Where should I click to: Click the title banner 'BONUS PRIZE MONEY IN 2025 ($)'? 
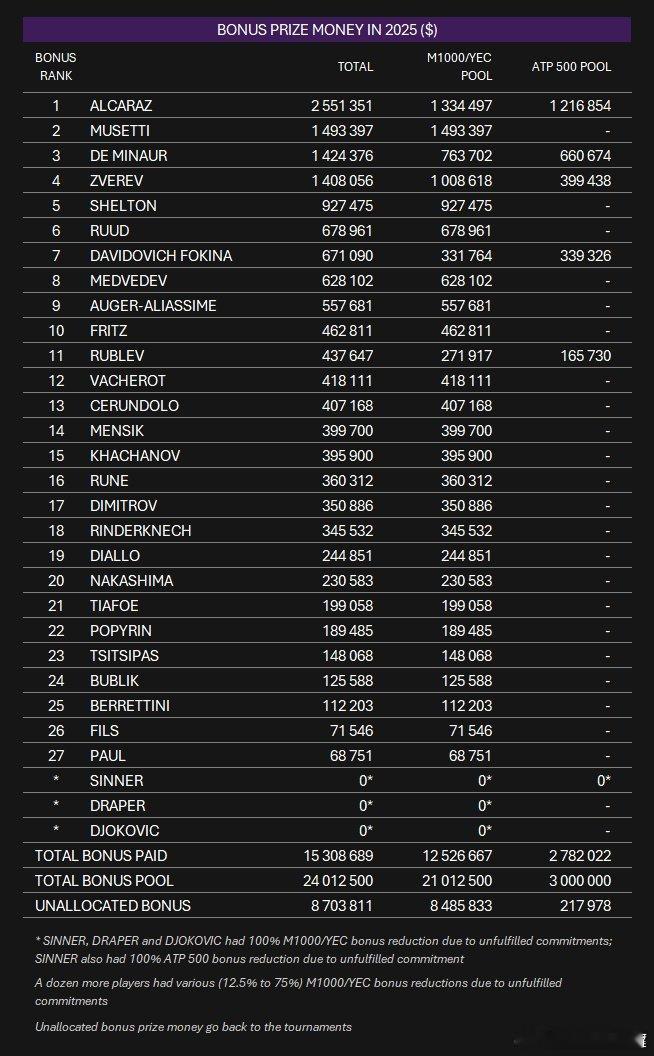326,30
